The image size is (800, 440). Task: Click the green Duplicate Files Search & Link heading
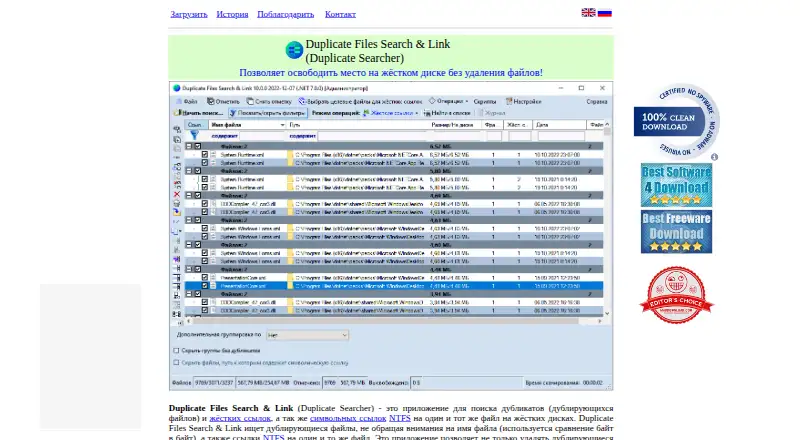(378, 51)
